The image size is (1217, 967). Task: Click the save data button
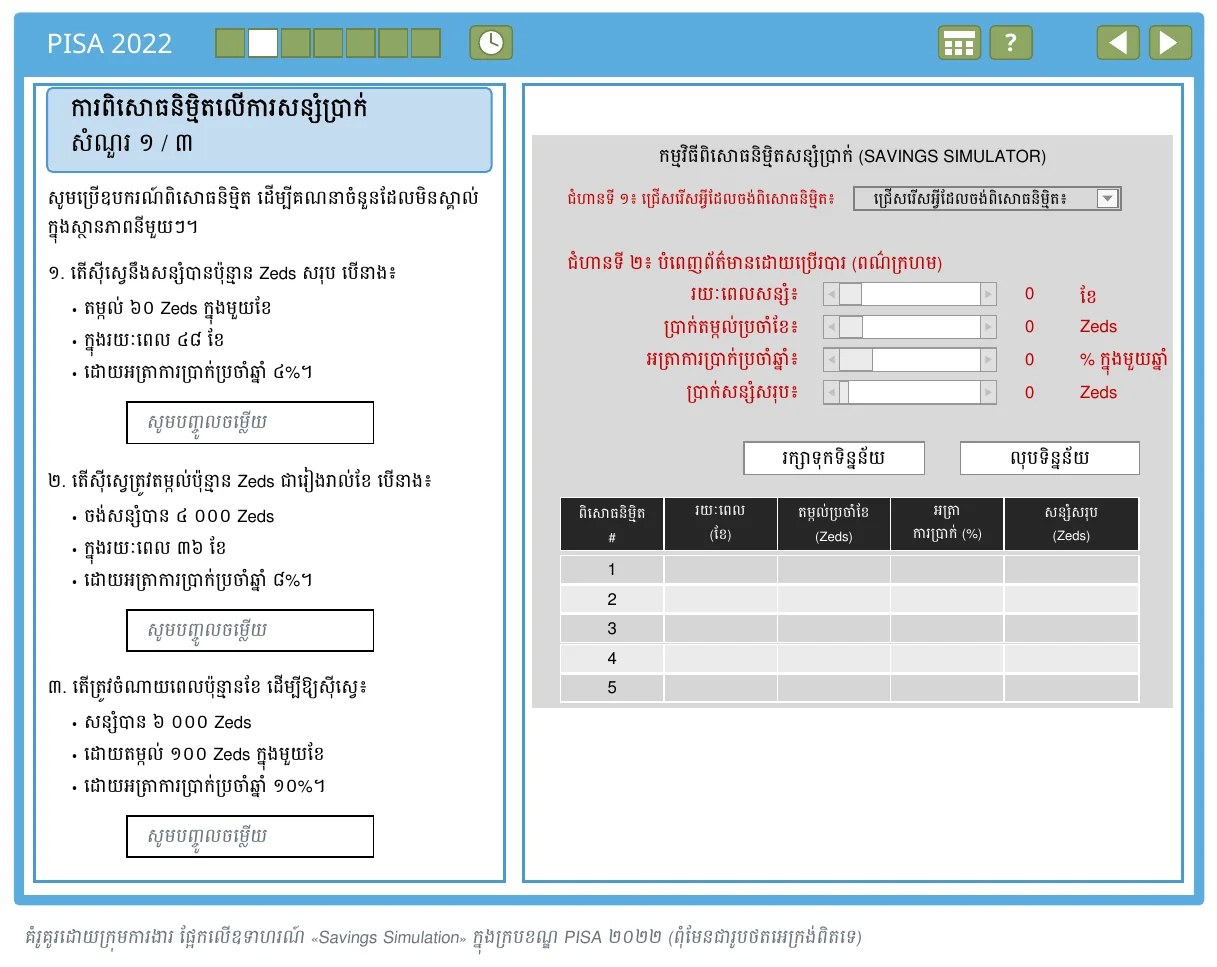pos(834,458)
